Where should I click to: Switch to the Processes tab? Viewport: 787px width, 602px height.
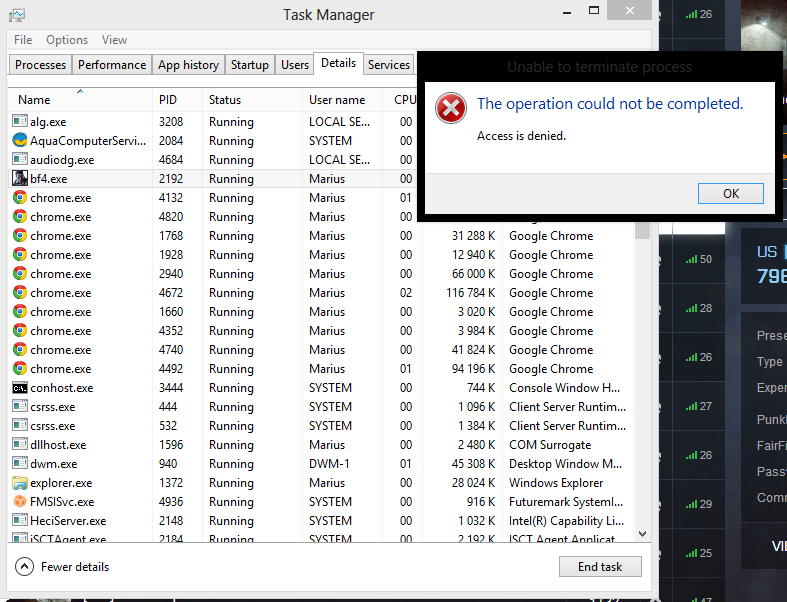(40, 65)
